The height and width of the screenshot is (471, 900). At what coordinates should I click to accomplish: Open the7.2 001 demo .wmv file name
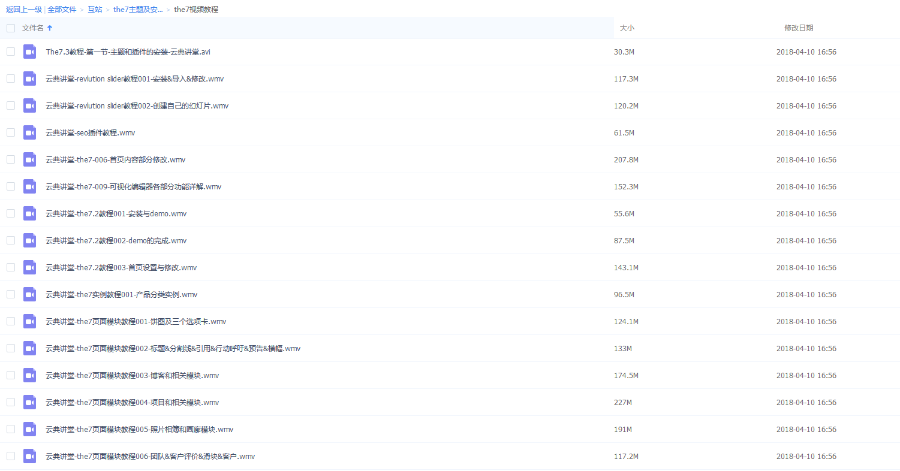pos(117,213)
